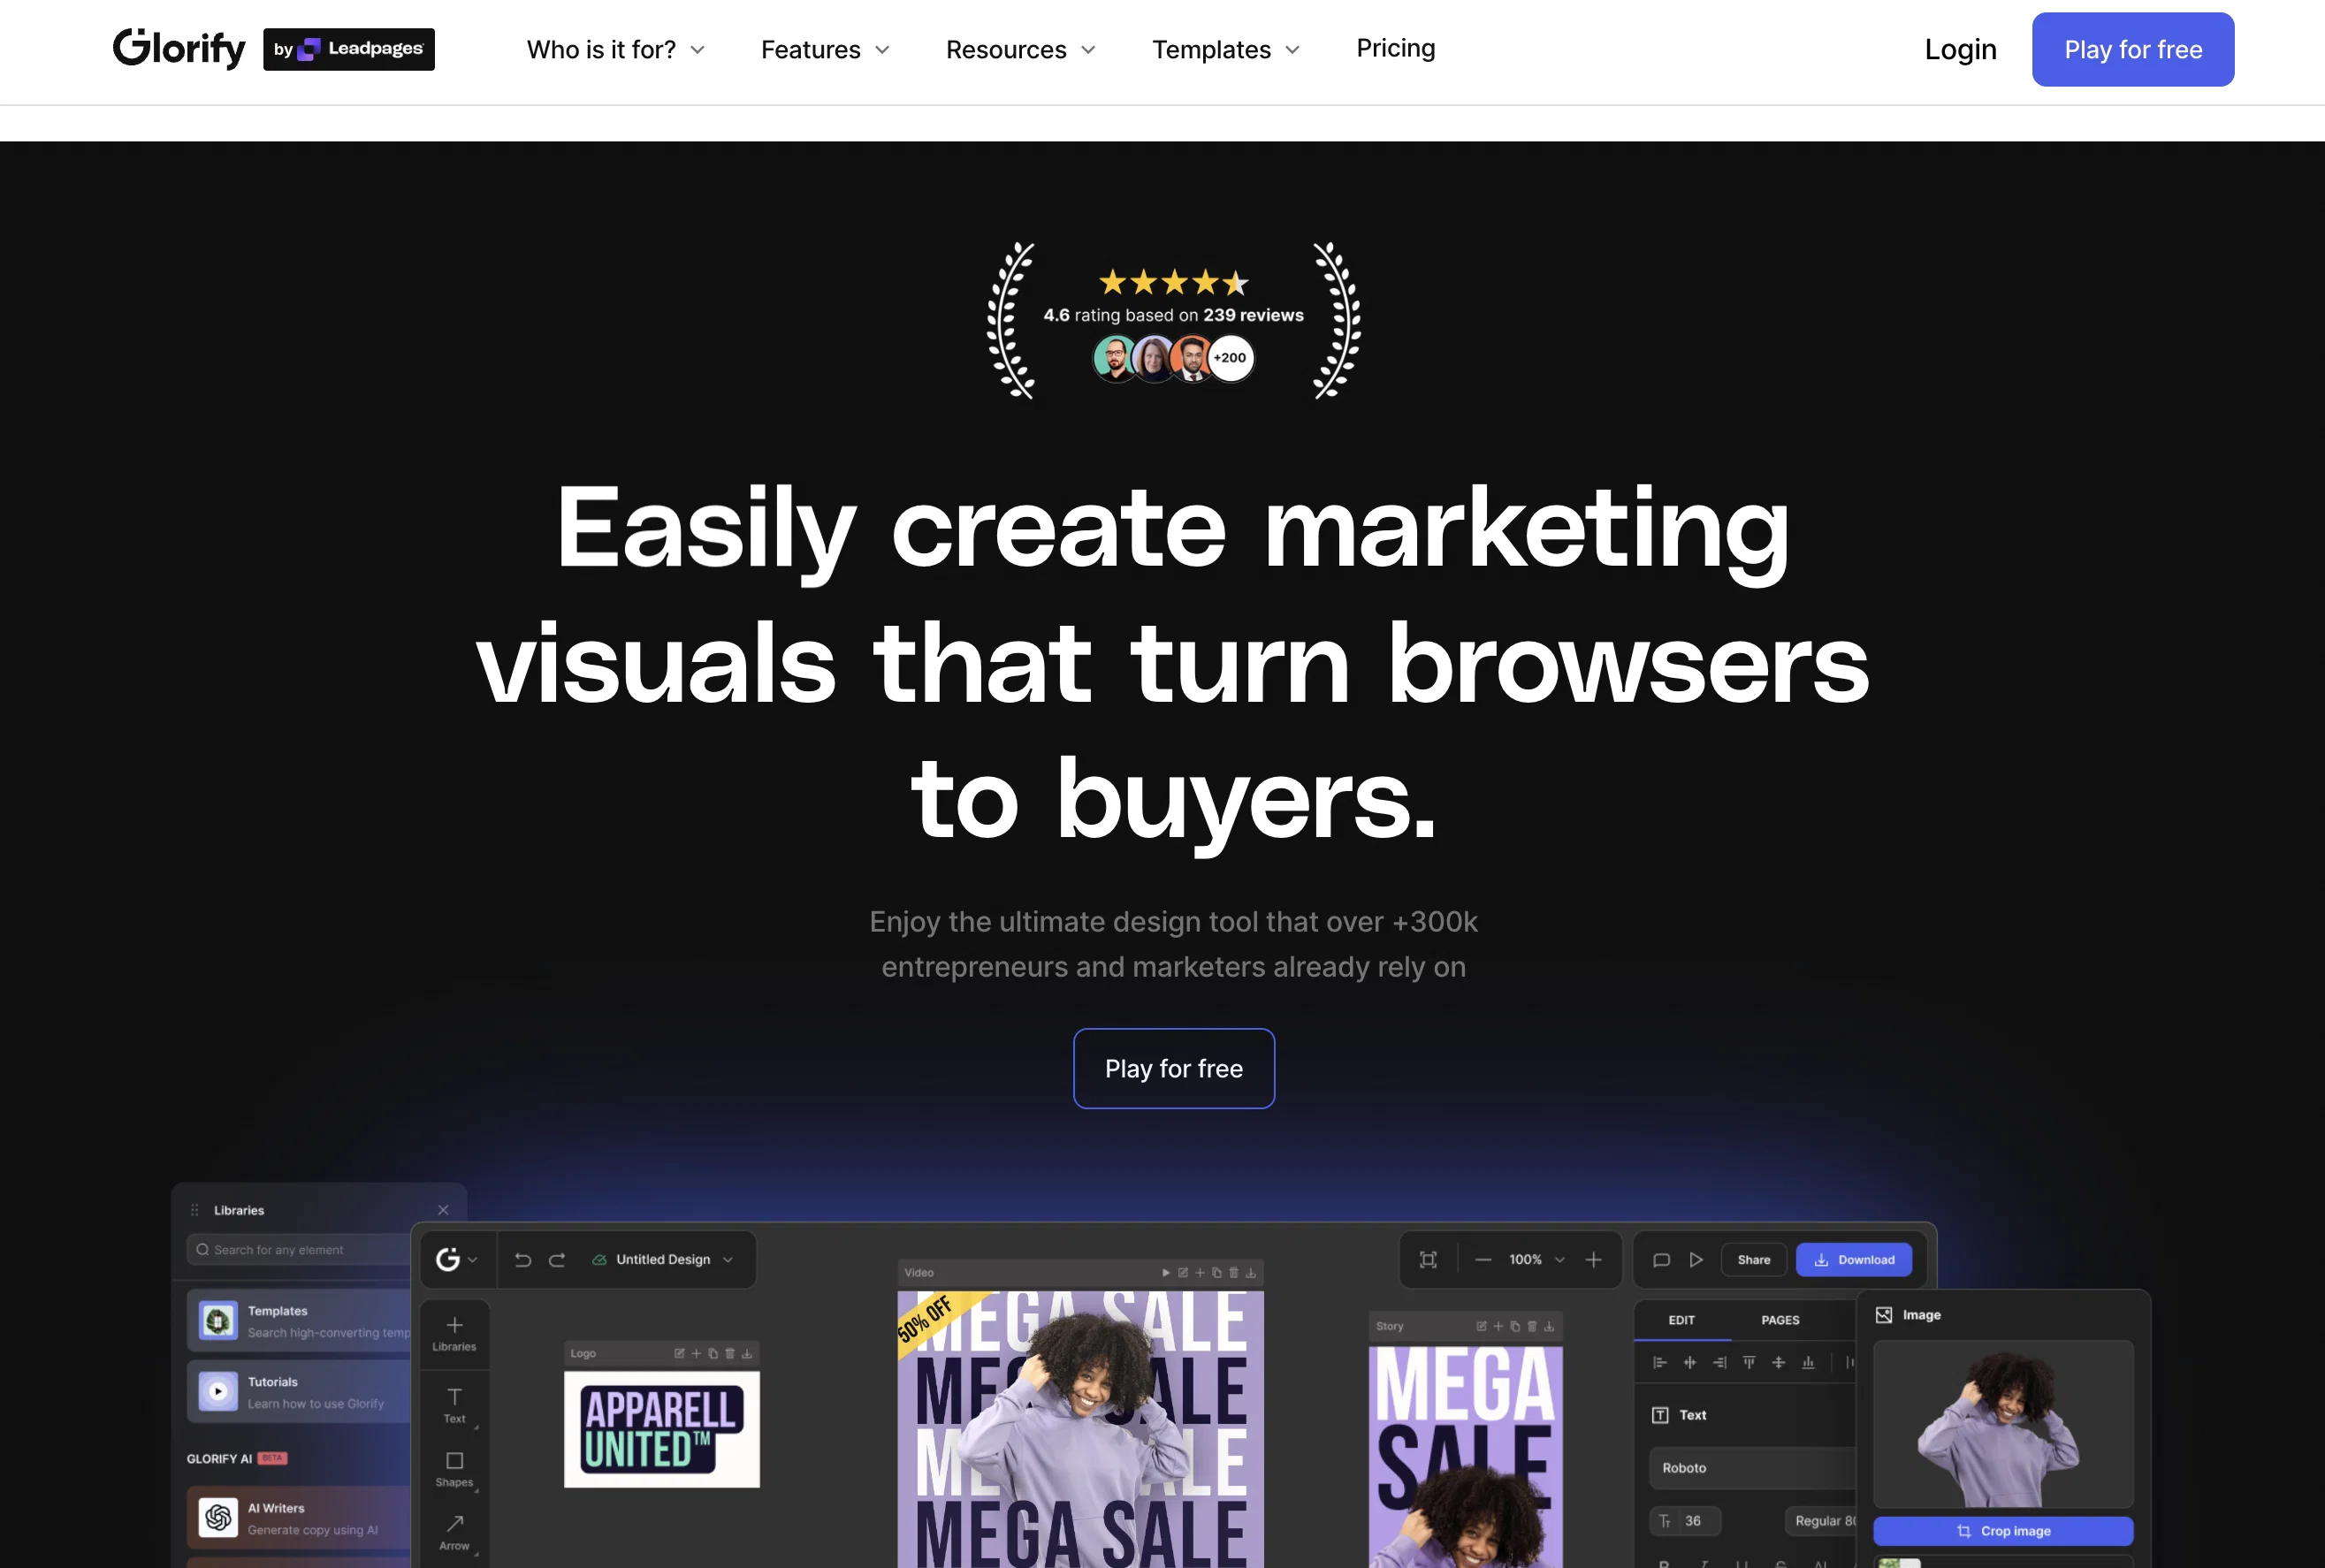Screen dimensions: 2325x1568
Task: Click the "4.6 rating based on 239 reviews" text
Action: coord(1173,315)
